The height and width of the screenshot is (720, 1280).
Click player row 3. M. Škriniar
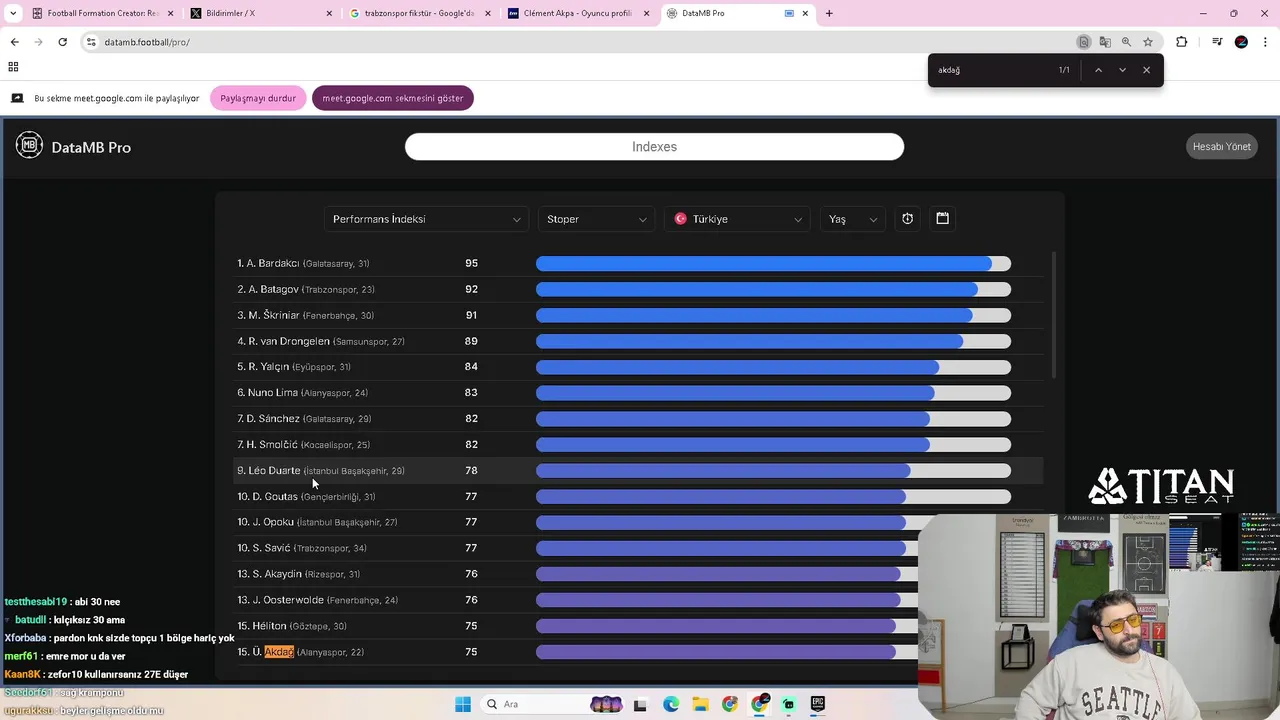coord(640,315)
